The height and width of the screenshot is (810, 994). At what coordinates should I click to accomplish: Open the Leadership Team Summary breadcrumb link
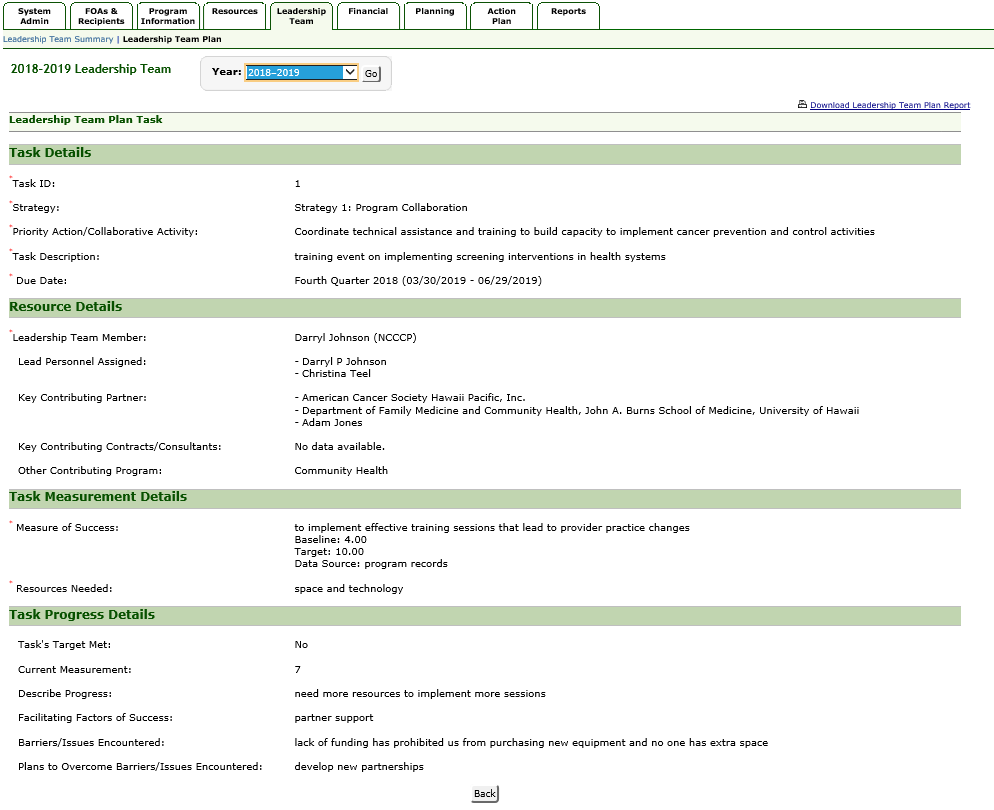coord(58,39)
